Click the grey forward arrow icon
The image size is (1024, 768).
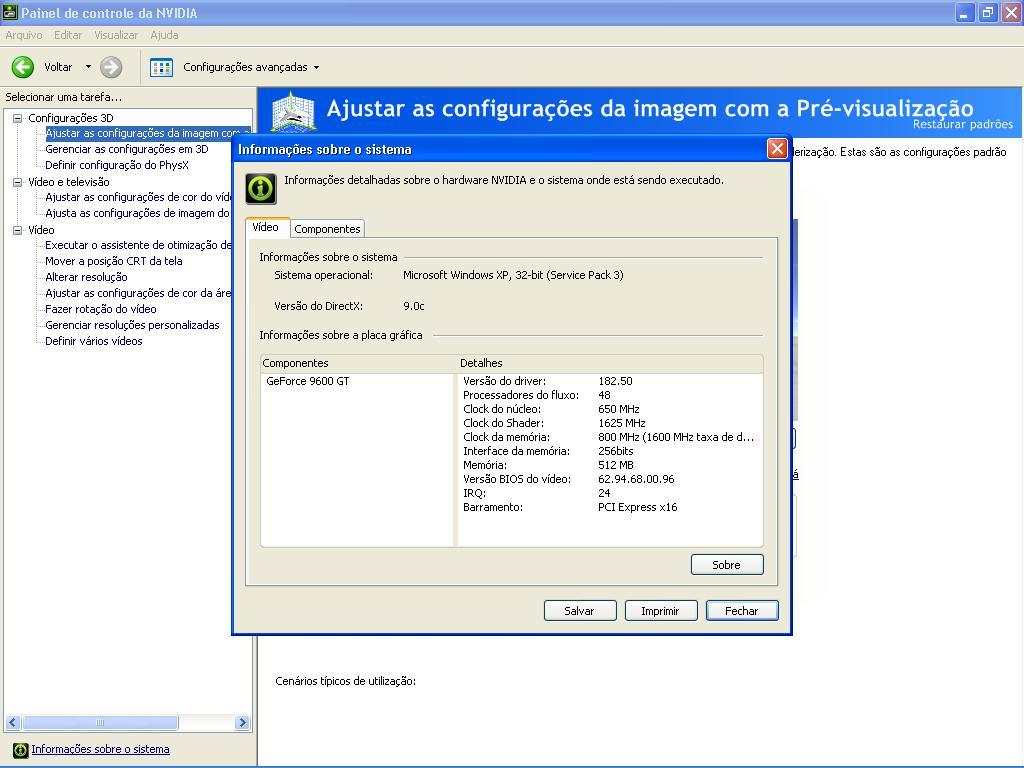click(x=111, y=67)
